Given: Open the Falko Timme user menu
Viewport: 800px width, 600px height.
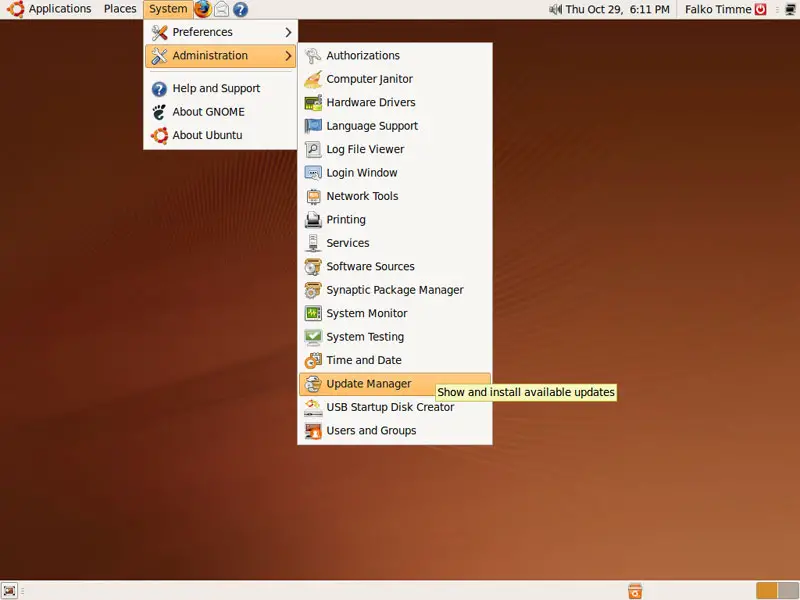Looking at the screenshot, I should click(x=718, y=9).
